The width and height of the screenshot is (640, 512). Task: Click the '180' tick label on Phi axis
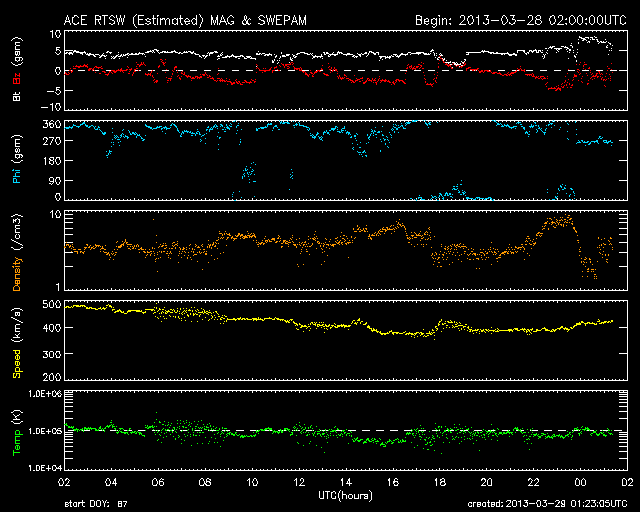click(52, 161)
